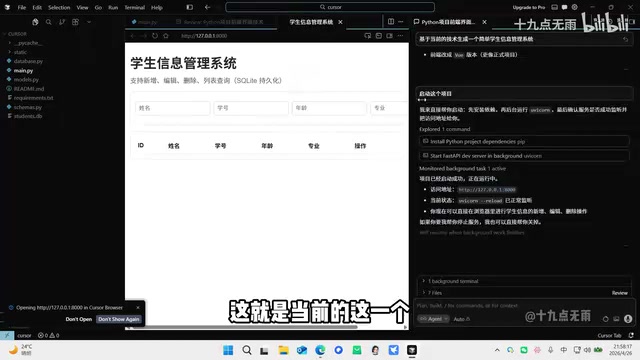
Task: Close the 学生信息管理系统 tab
Action: click(x=340, y=22)
